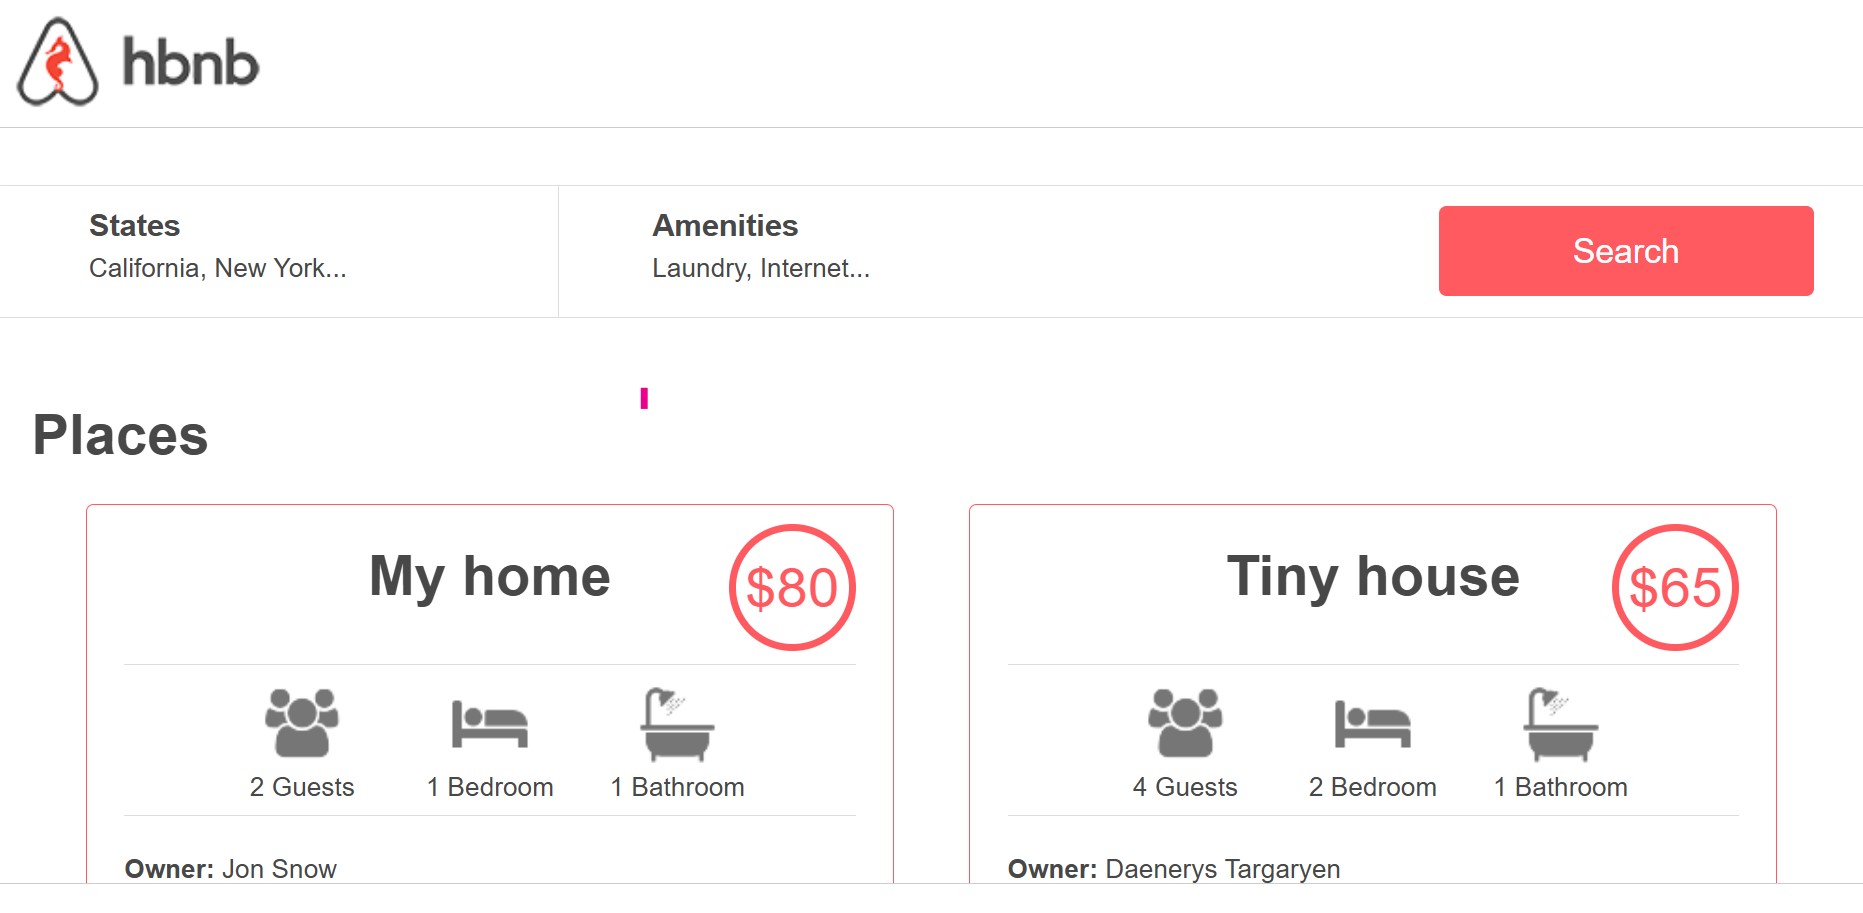Open the Amenities filter dropdown
Viewport: 1863px width, 913px height.
725,226
